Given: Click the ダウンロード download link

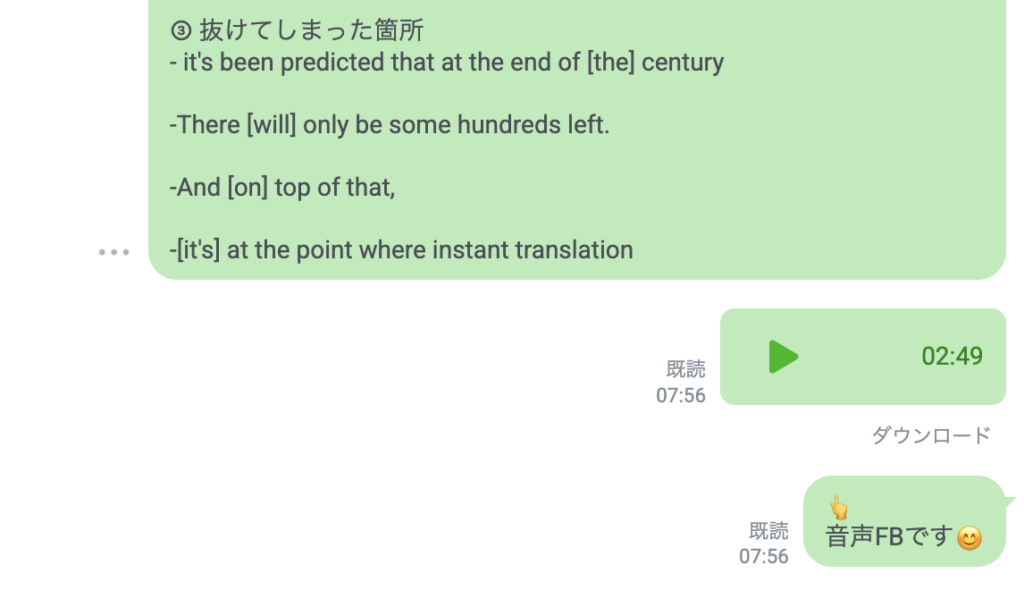Looking at the screenshot, I should click(x=931, y=435).
